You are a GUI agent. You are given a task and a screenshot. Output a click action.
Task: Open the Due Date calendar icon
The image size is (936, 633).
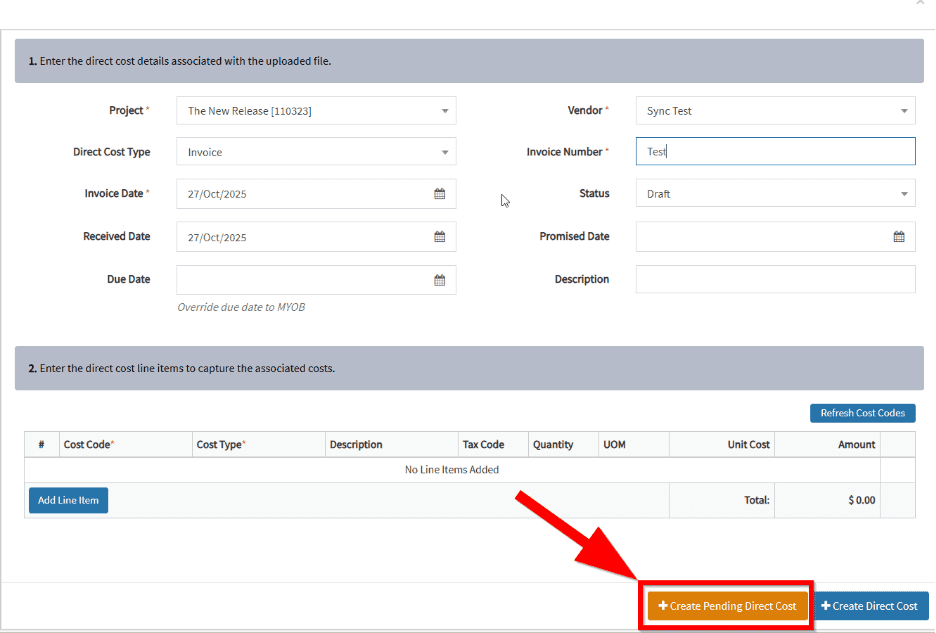pyautogui.click(x=439, y=280)
